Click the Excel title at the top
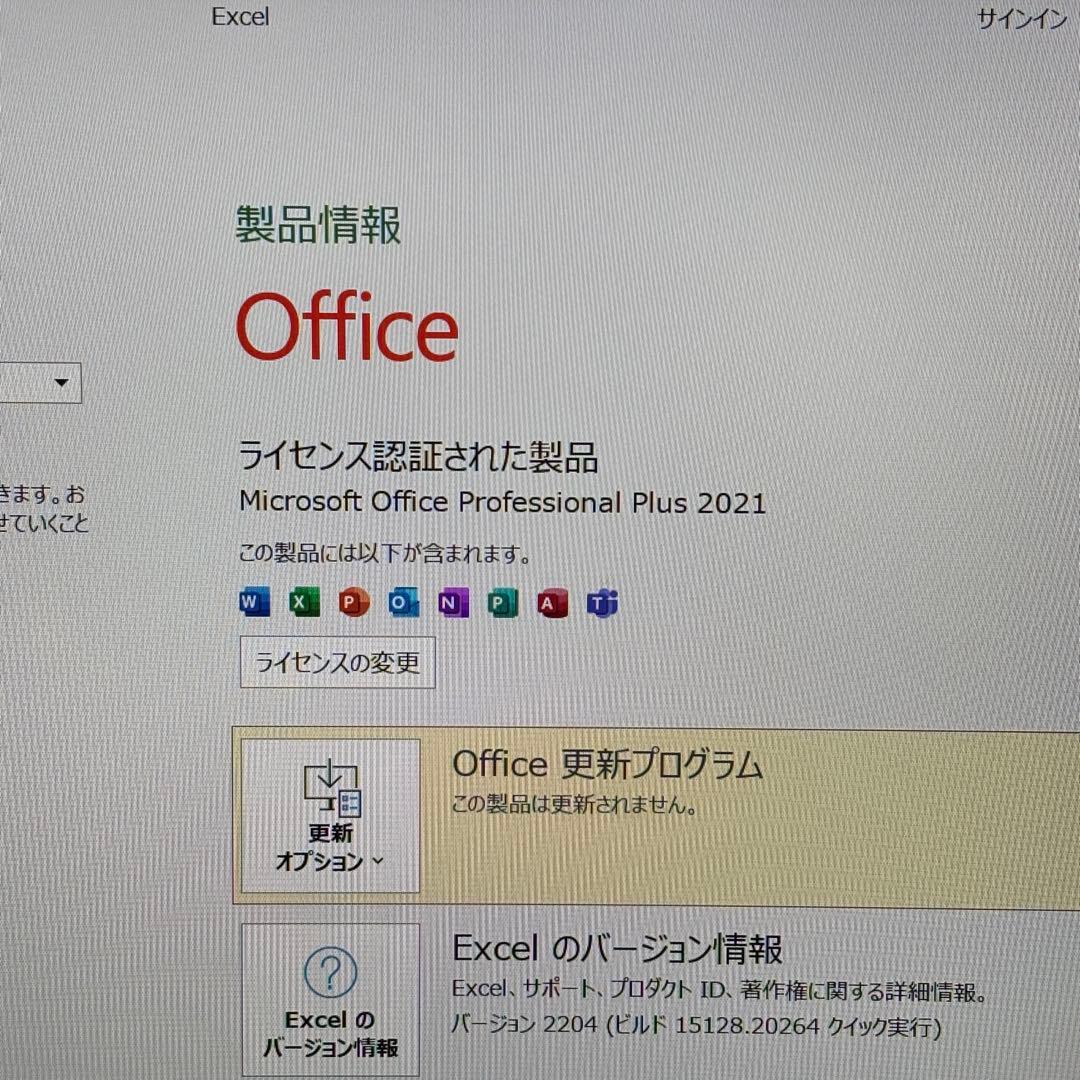Screen dimensions: 1080x1080 tap(240, 16)
